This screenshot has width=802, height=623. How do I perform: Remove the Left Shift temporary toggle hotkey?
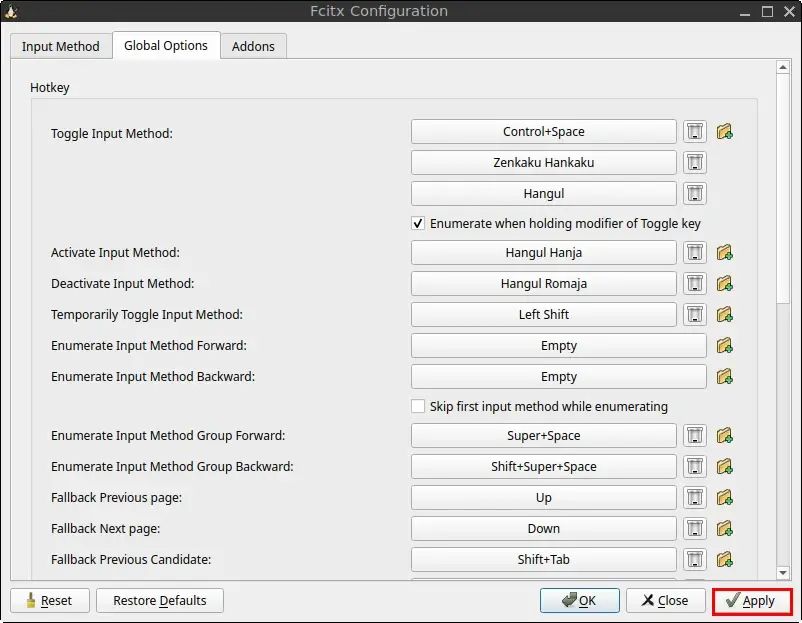click(x=695, y=315)
